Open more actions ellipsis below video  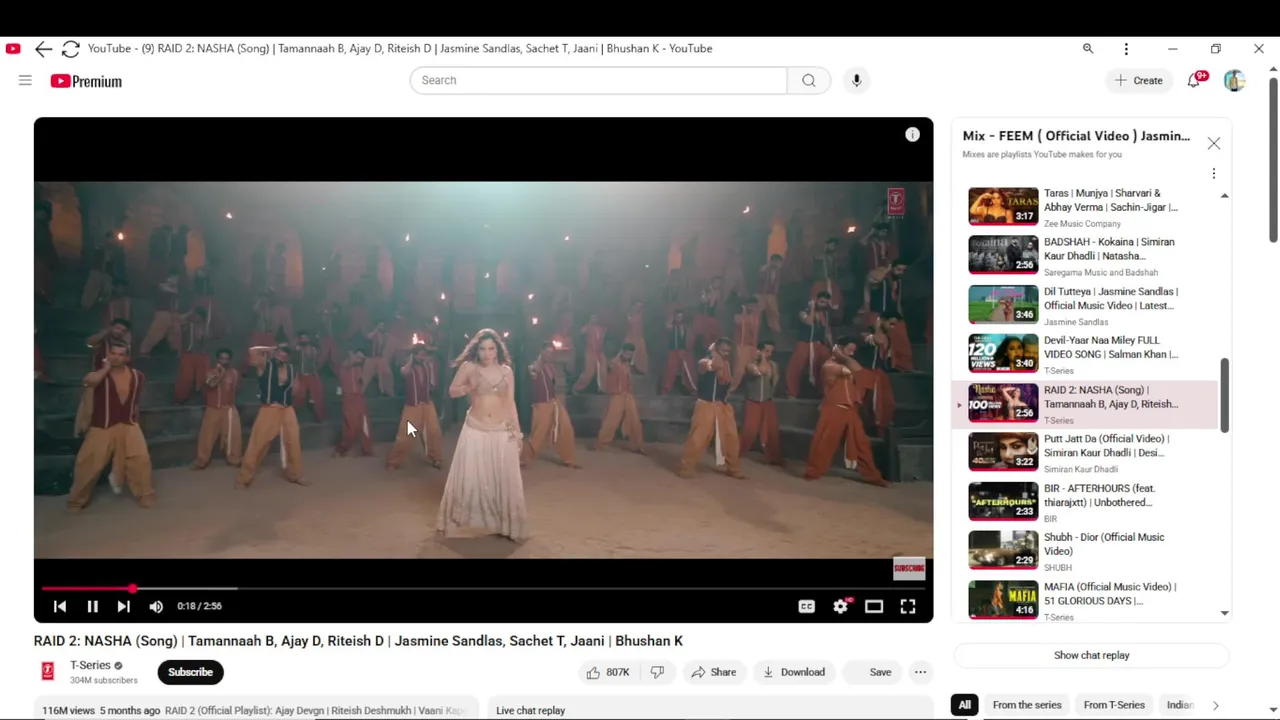click(920, 672)
